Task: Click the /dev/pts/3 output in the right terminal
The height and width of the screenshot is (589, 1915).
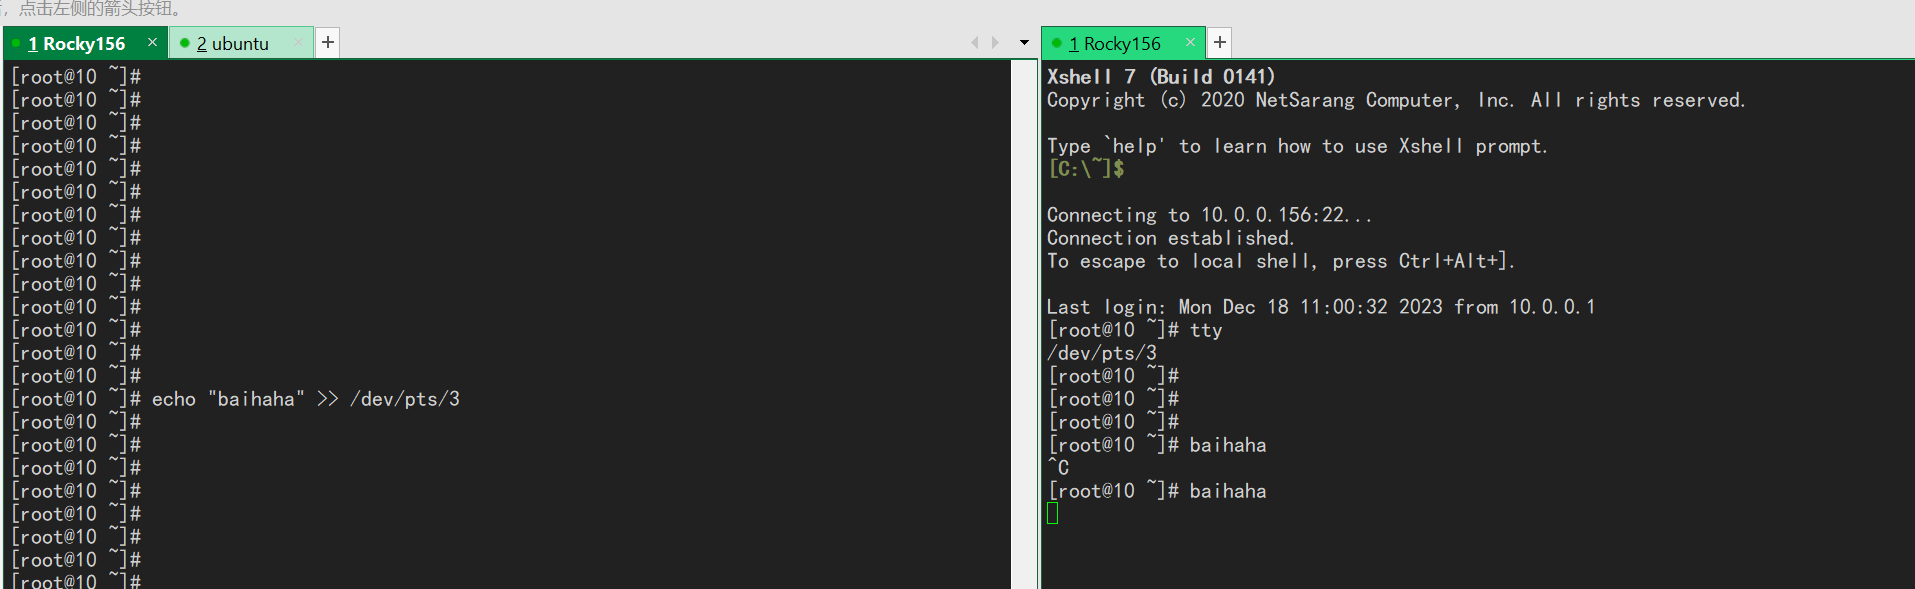Action: tap(1102, 353)
